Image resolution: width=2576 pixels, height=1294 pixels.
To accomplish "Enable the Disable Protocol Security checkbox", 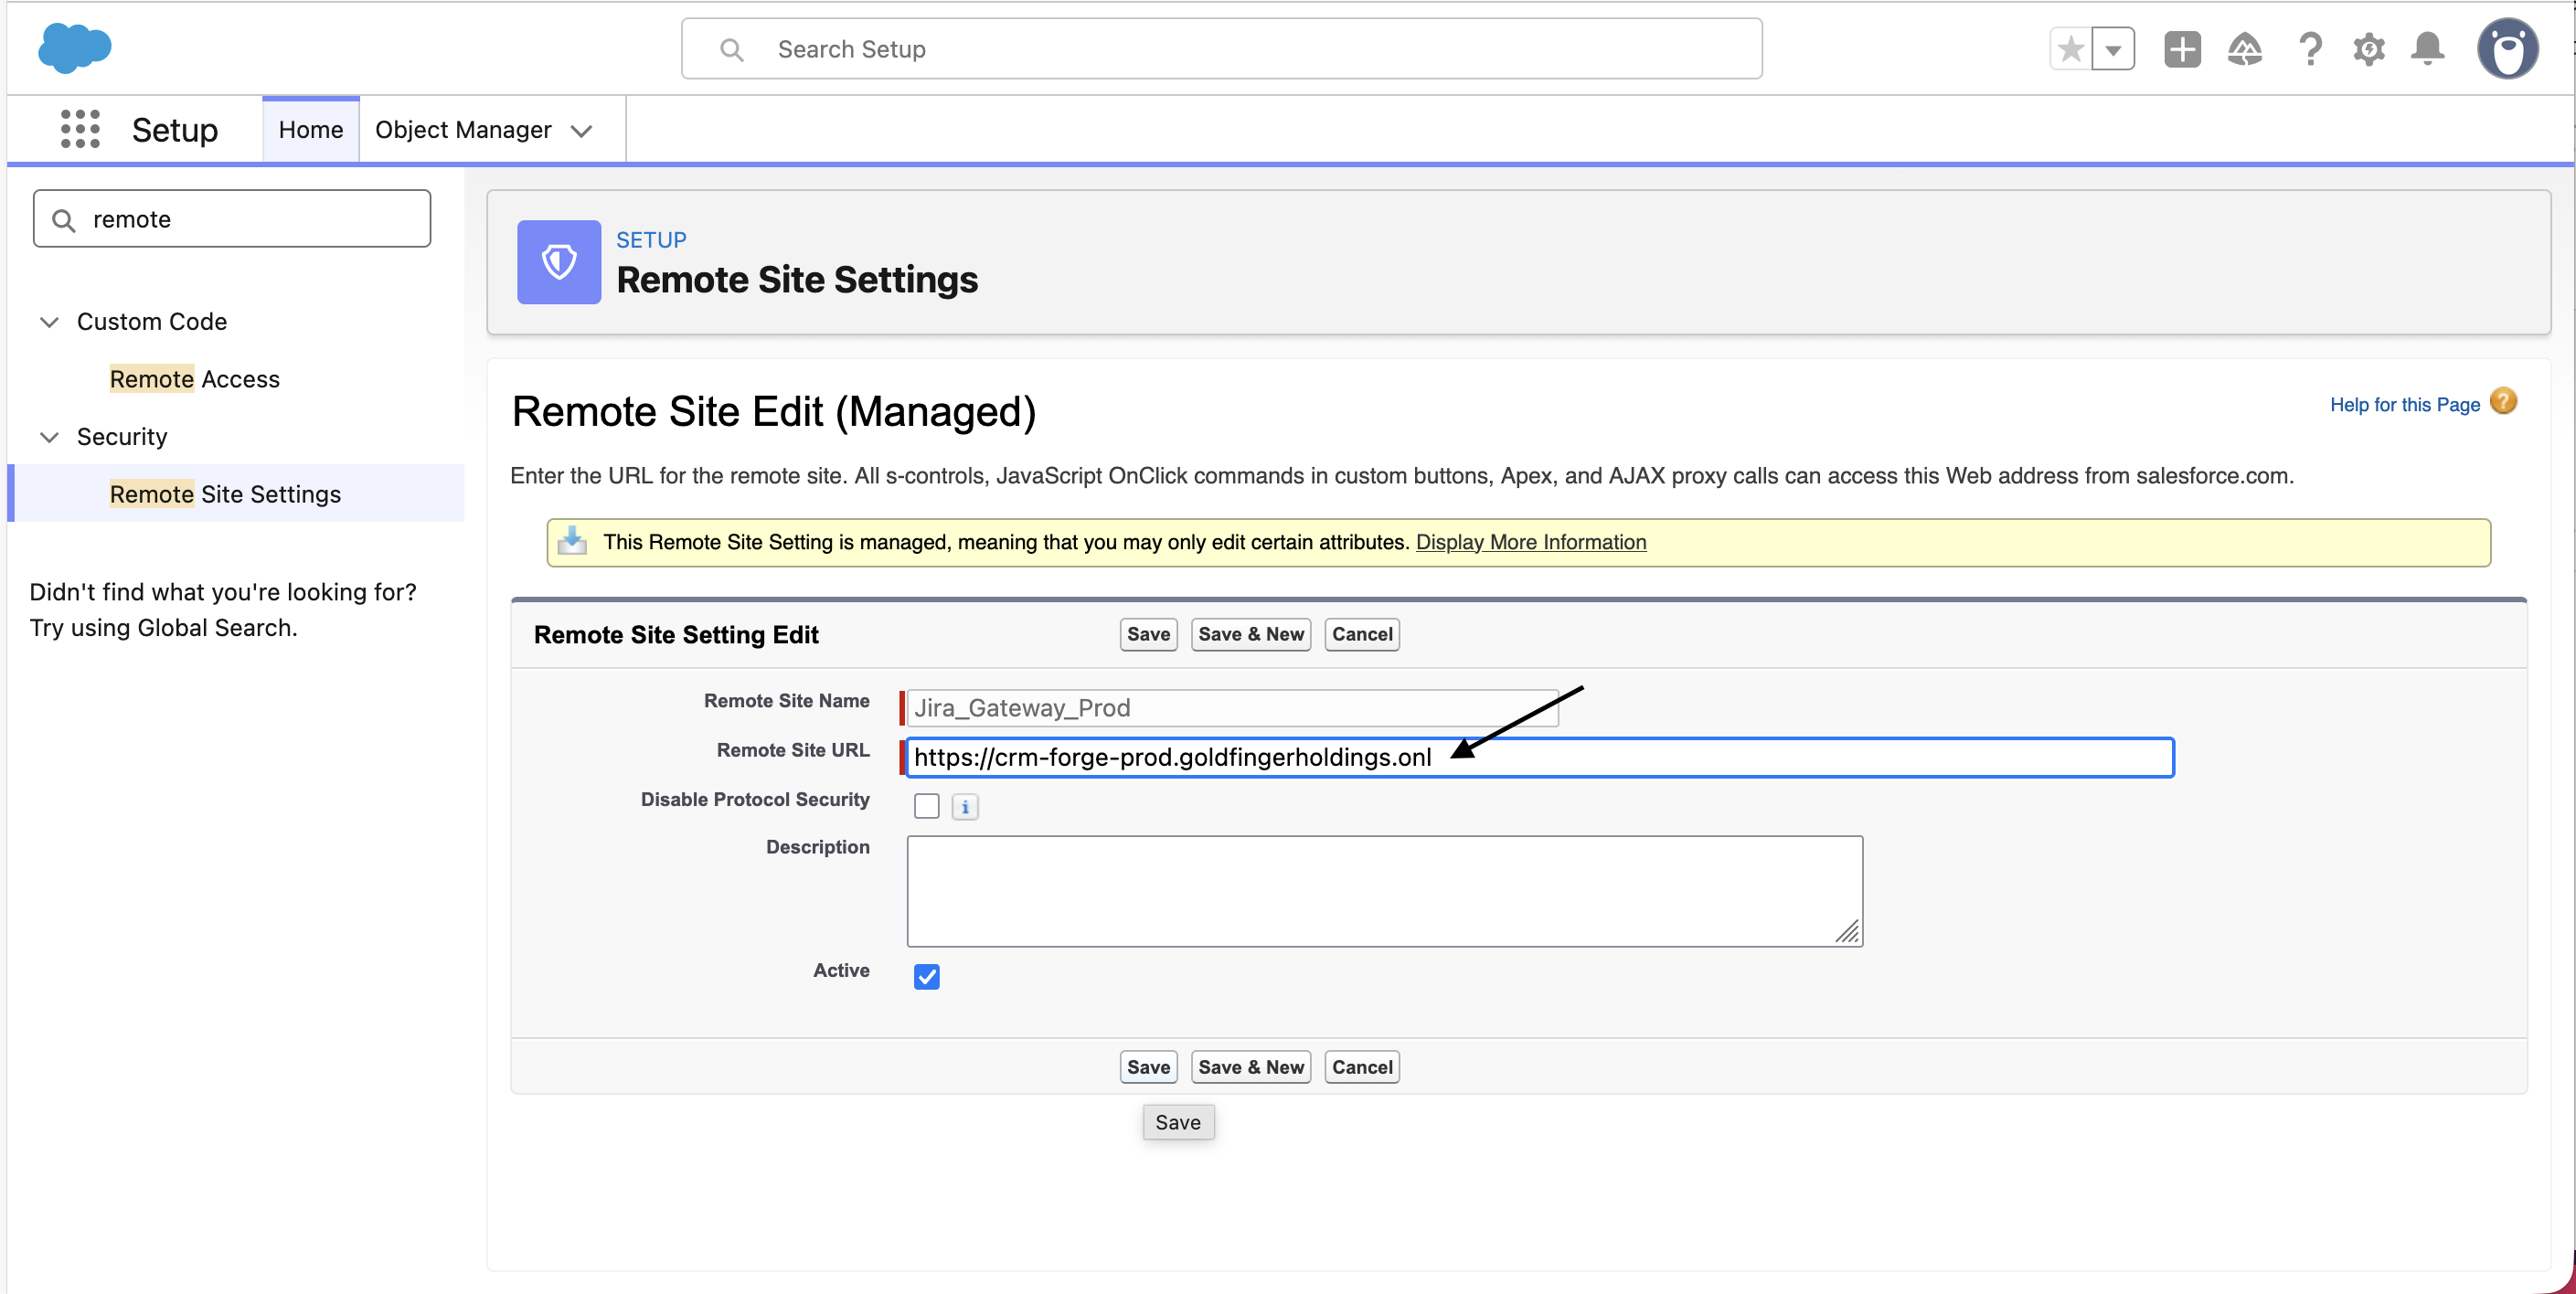I will click(927, 806).
